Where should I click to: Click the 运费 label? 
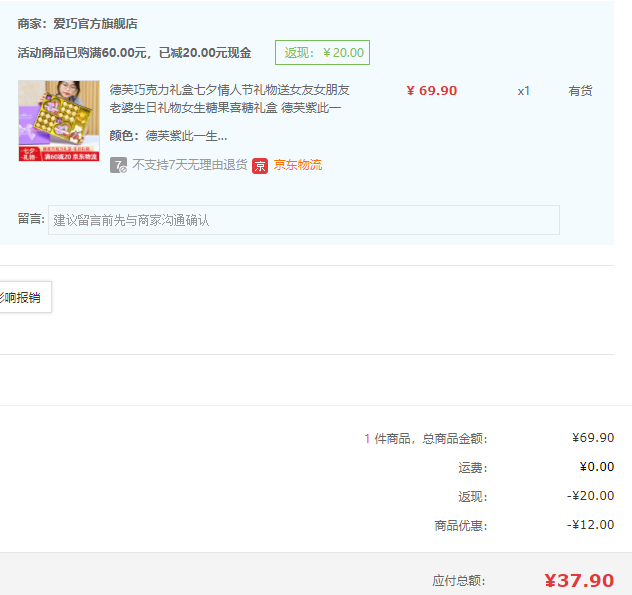click(x=473, y=468)
